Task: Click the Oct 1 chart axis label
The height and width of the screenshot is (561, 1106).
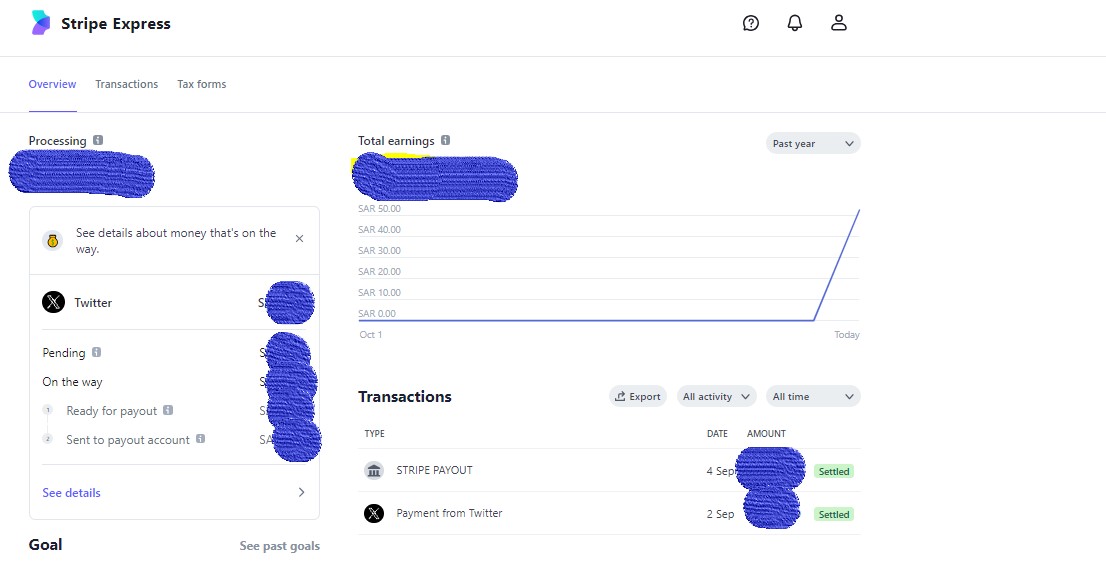Action: pyautogui.click(x=371, y=334)
